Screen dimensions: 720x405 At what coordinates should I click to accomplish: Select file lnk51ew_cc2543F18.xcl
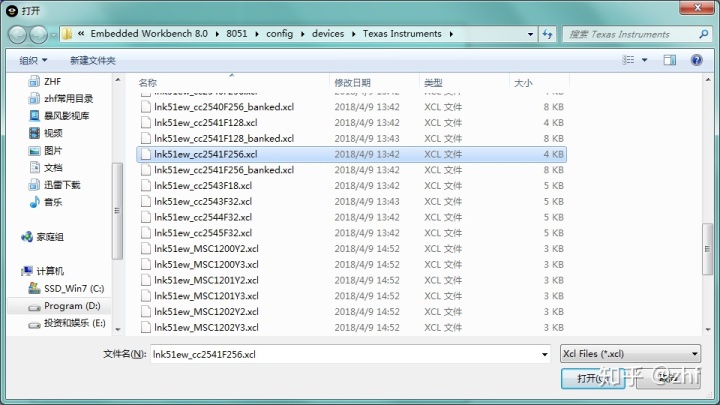[352, 186]
